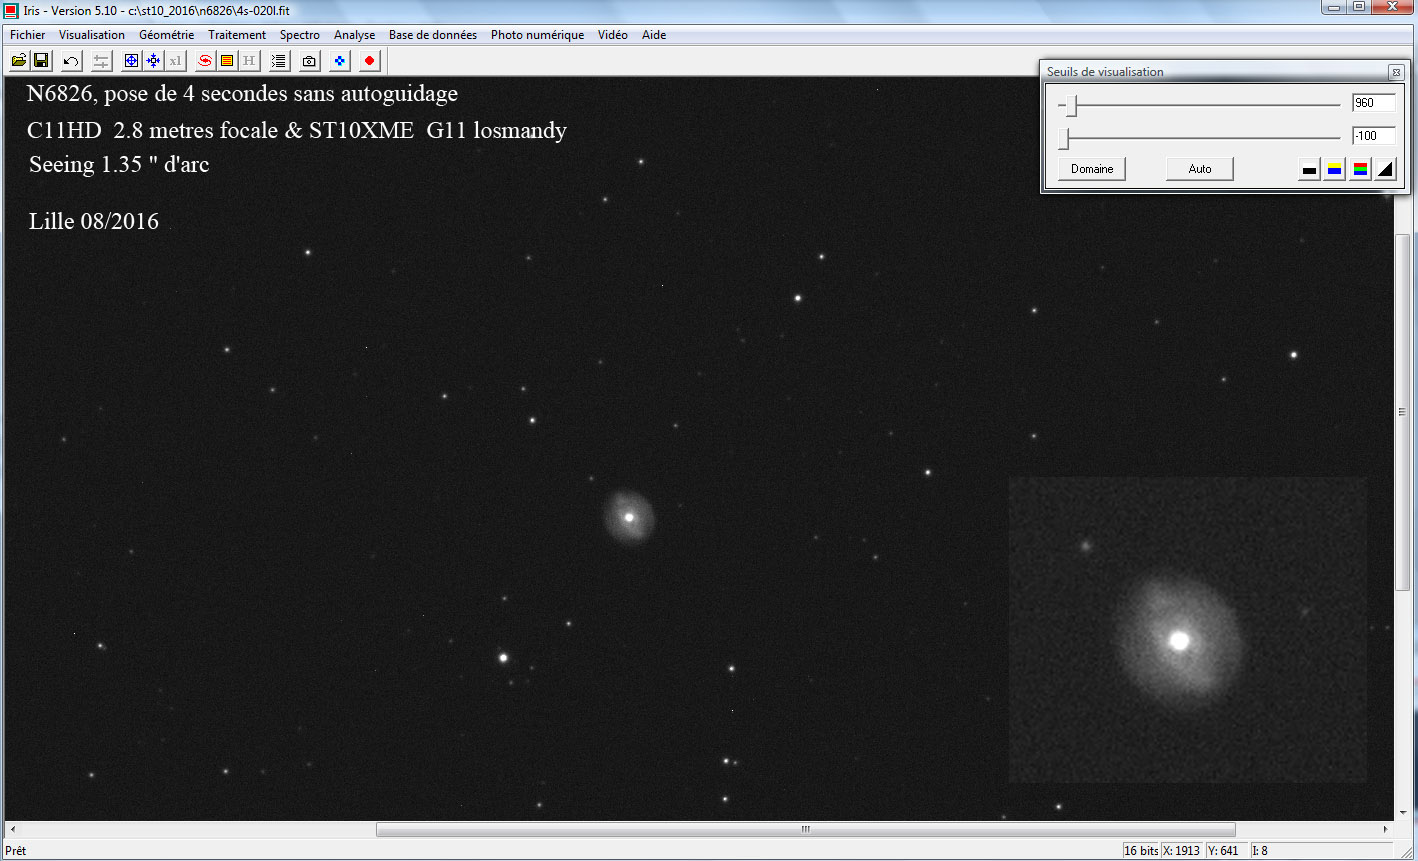Select the yellow and blue palette icon
The height and width of the screenshot is (861, 1418).
click(x=1334, y=169)
